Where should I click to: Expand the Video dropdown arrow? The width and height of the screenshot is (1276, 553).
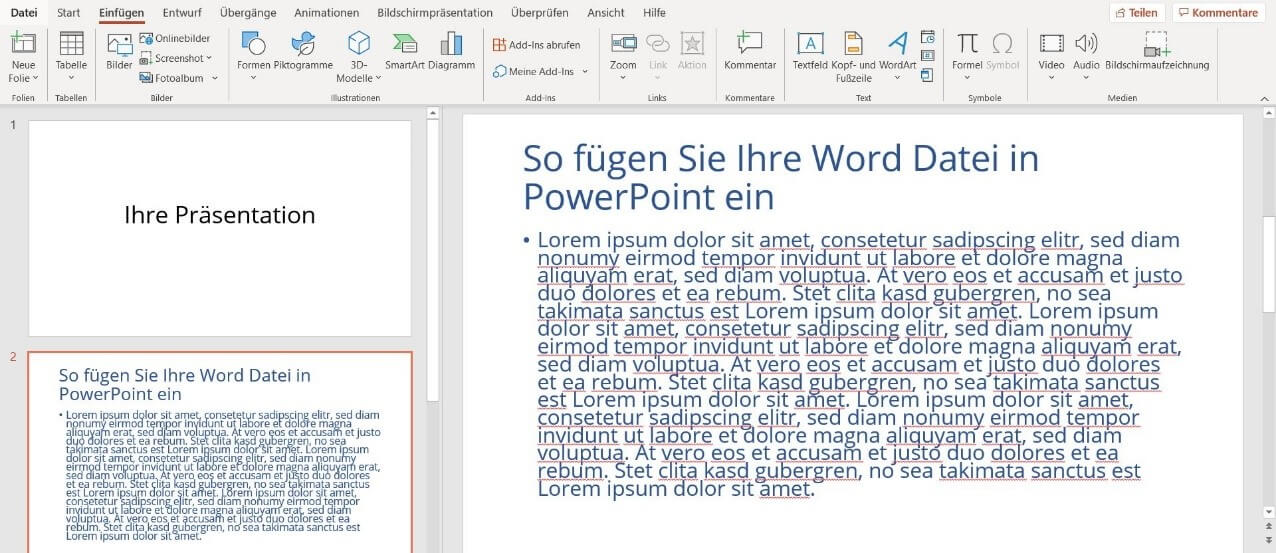[x=1051, y=78]
